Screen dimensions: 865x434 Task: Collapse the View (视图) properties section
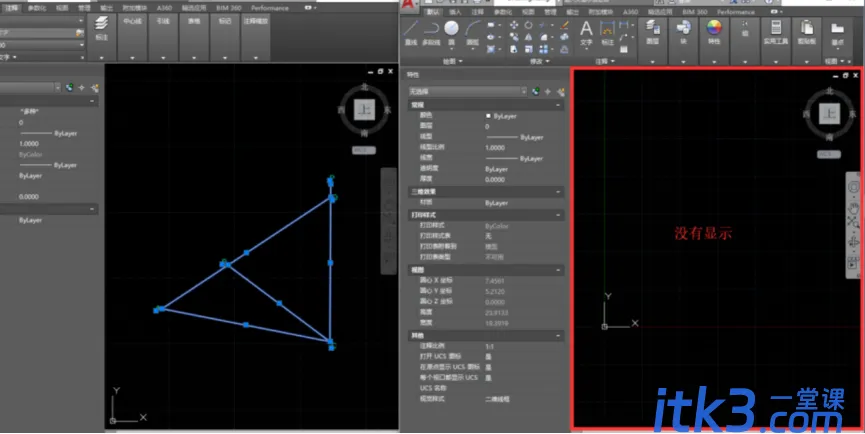(x=558, y=270)
